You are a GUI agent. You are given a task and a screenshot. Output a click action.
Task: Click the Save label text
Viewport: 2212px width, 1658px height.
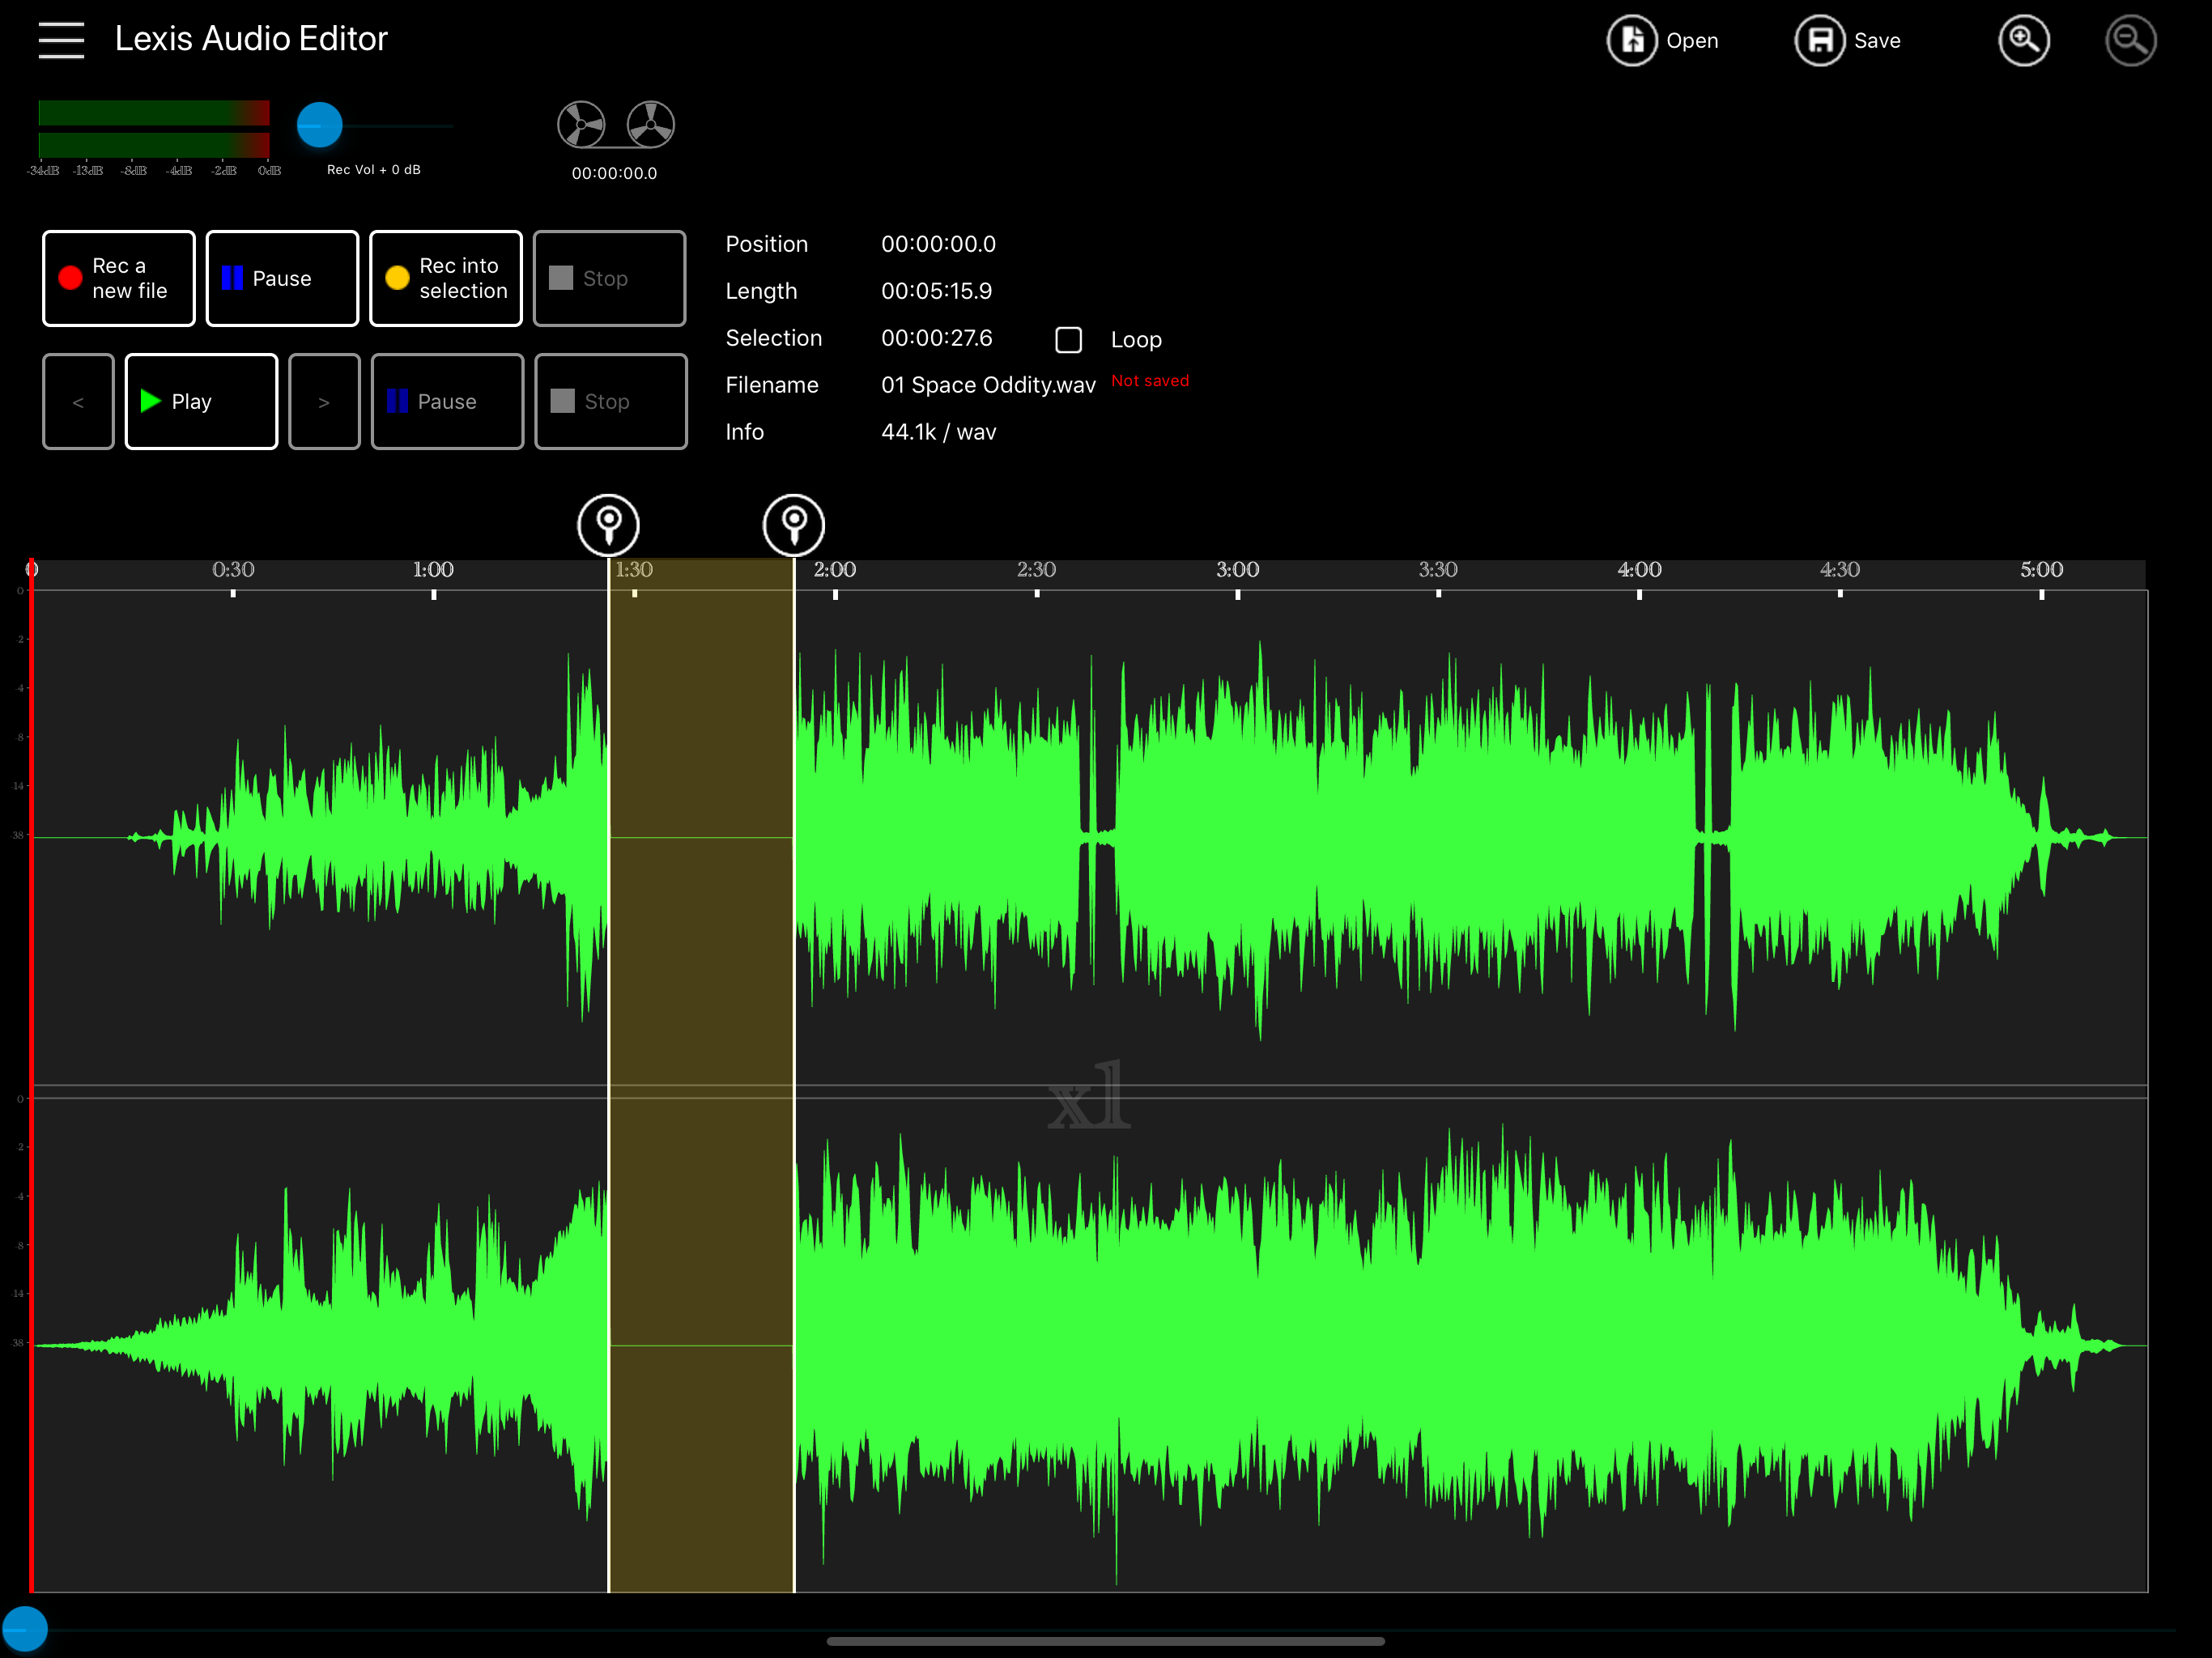click(x=1877, y=41)
